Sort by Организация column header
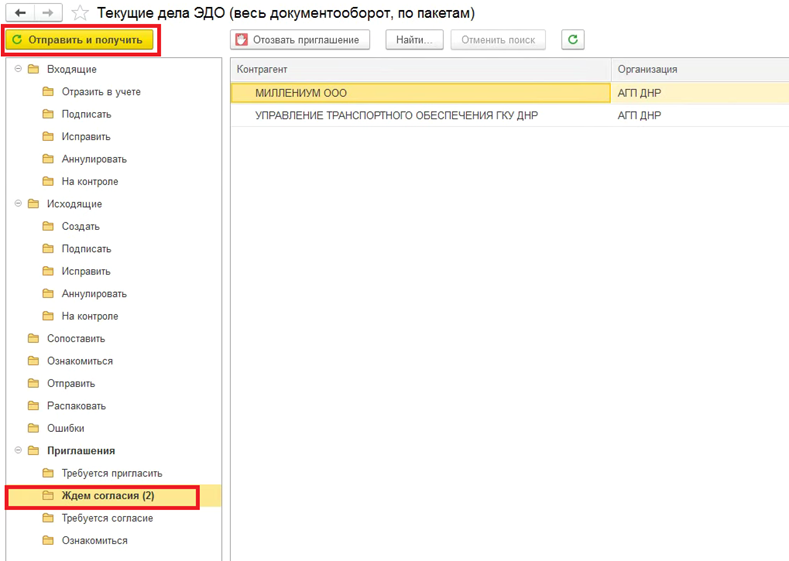Screen dimensions: 789x561 click(700, 69)
